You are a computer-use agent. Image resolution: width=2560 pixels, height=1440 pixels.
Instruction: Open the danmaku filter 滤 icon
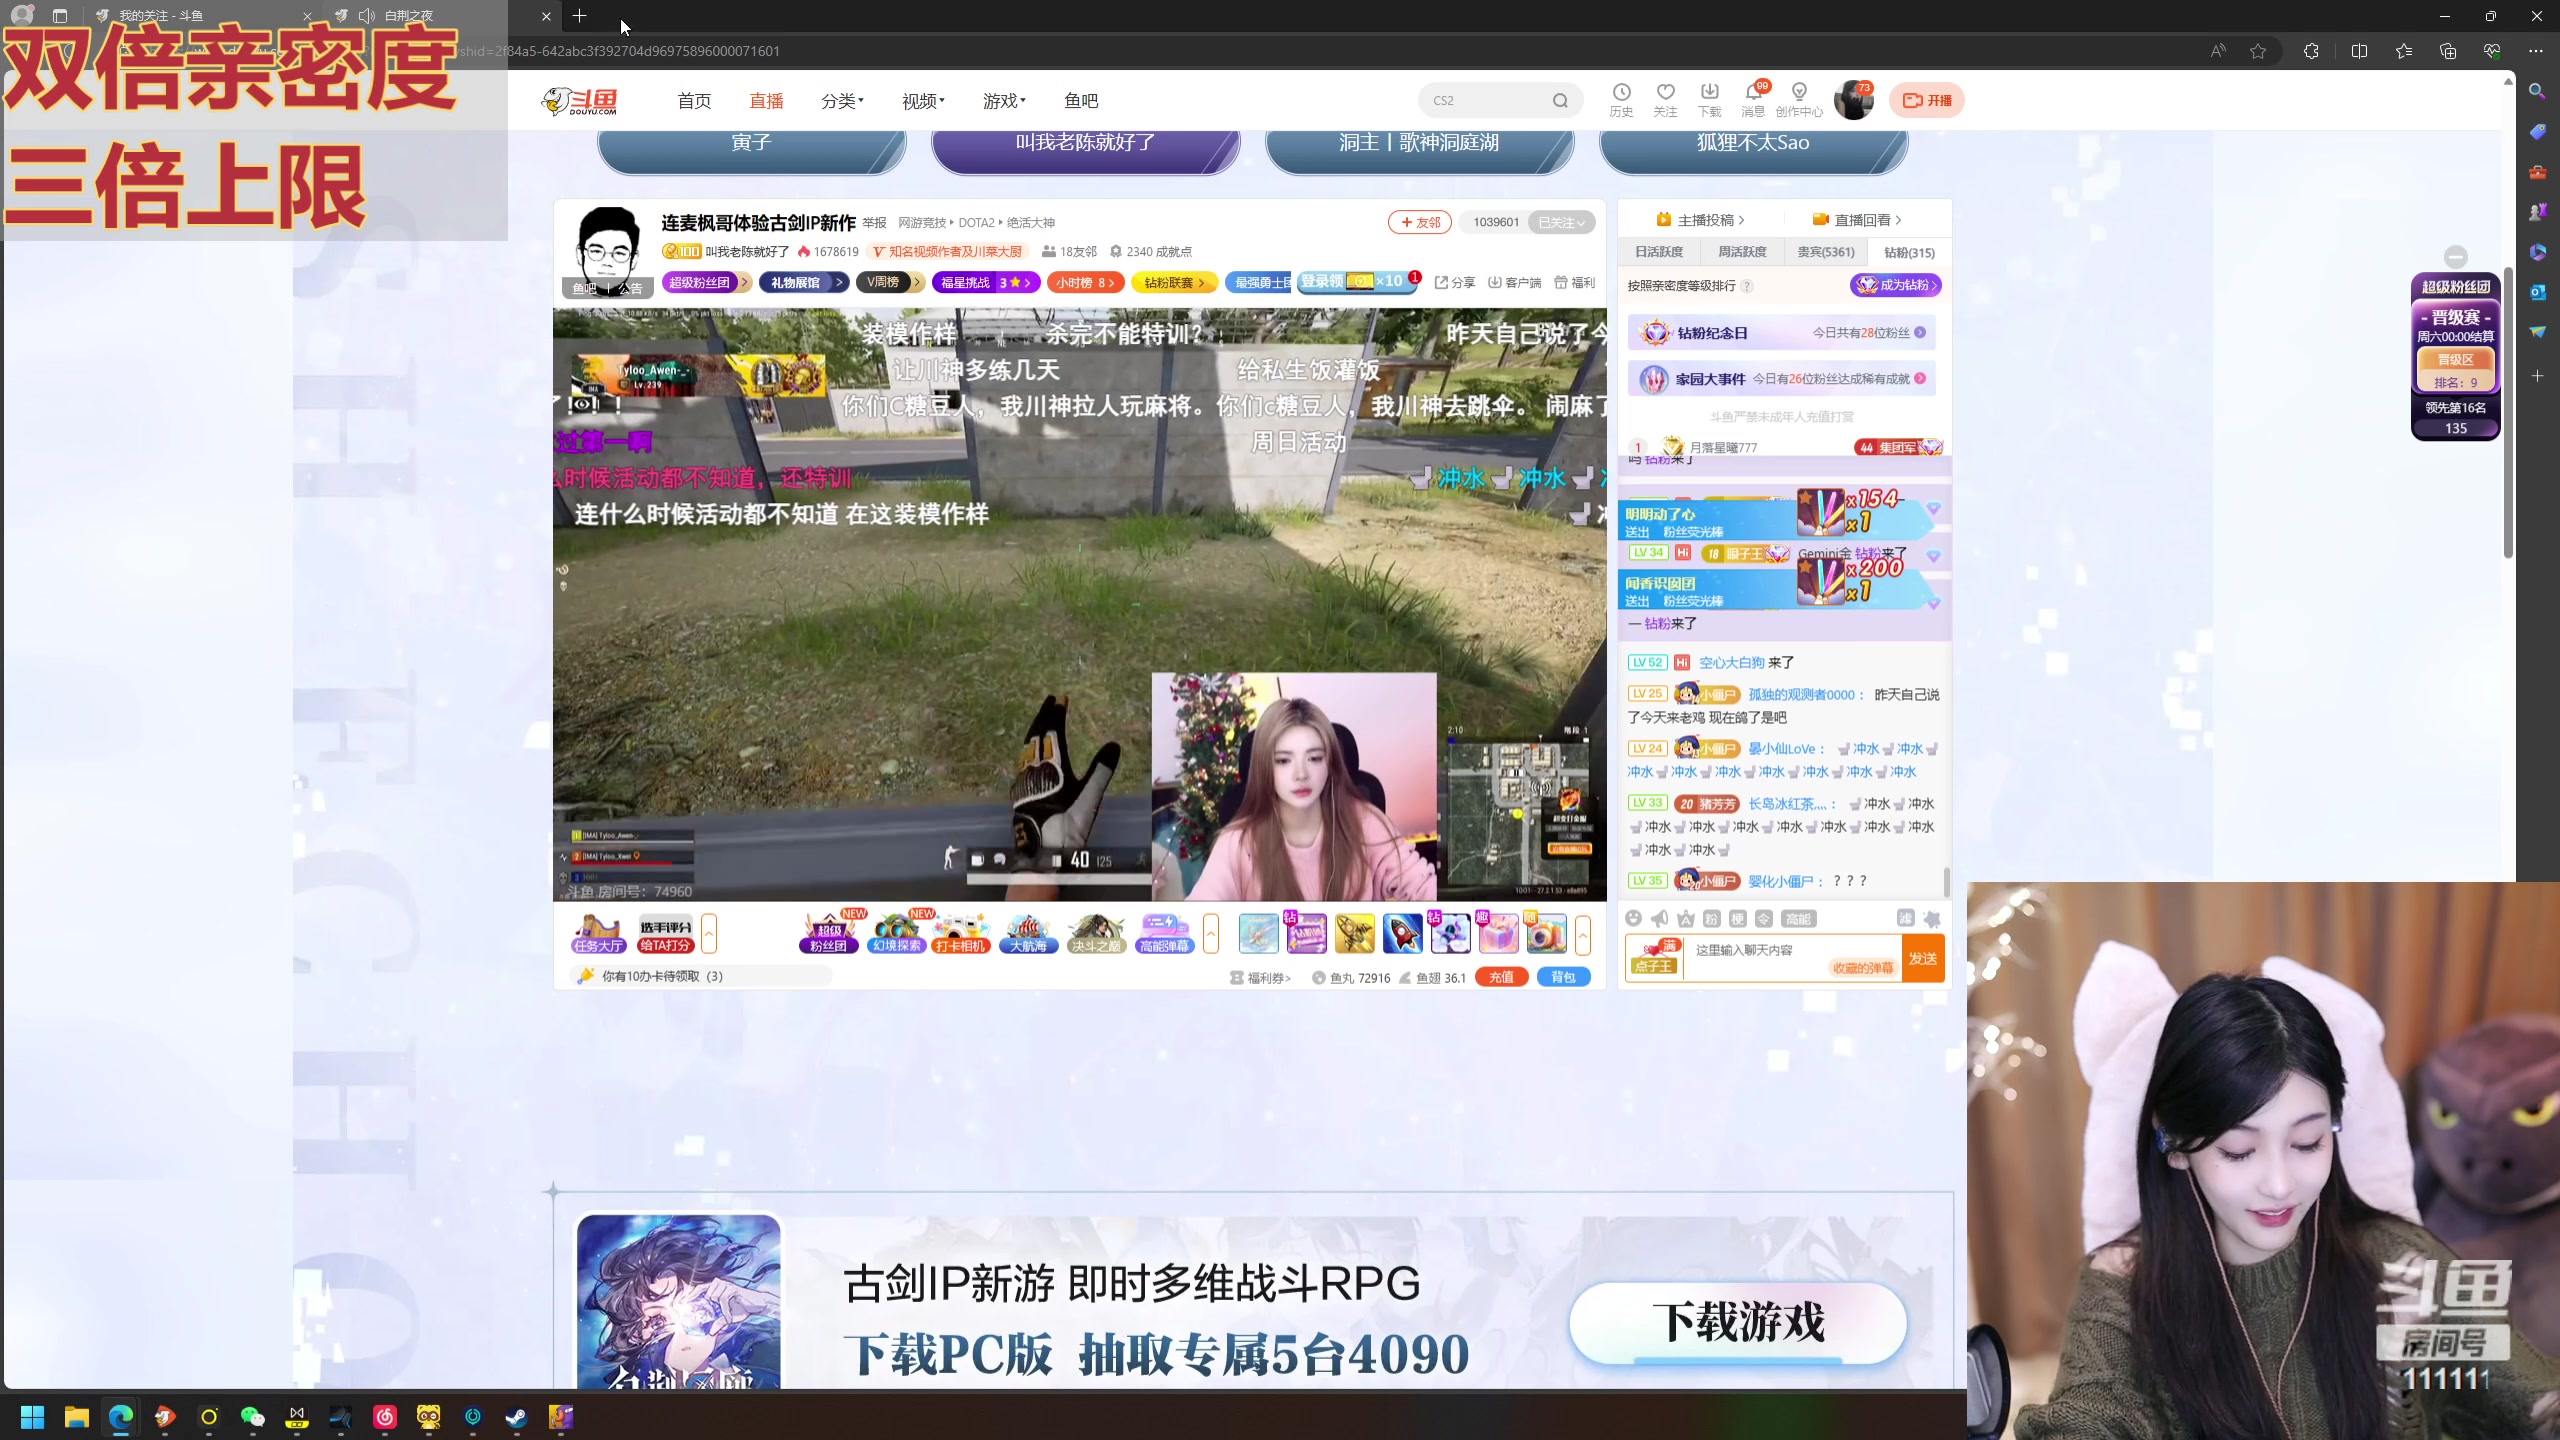pos(1905,919)
